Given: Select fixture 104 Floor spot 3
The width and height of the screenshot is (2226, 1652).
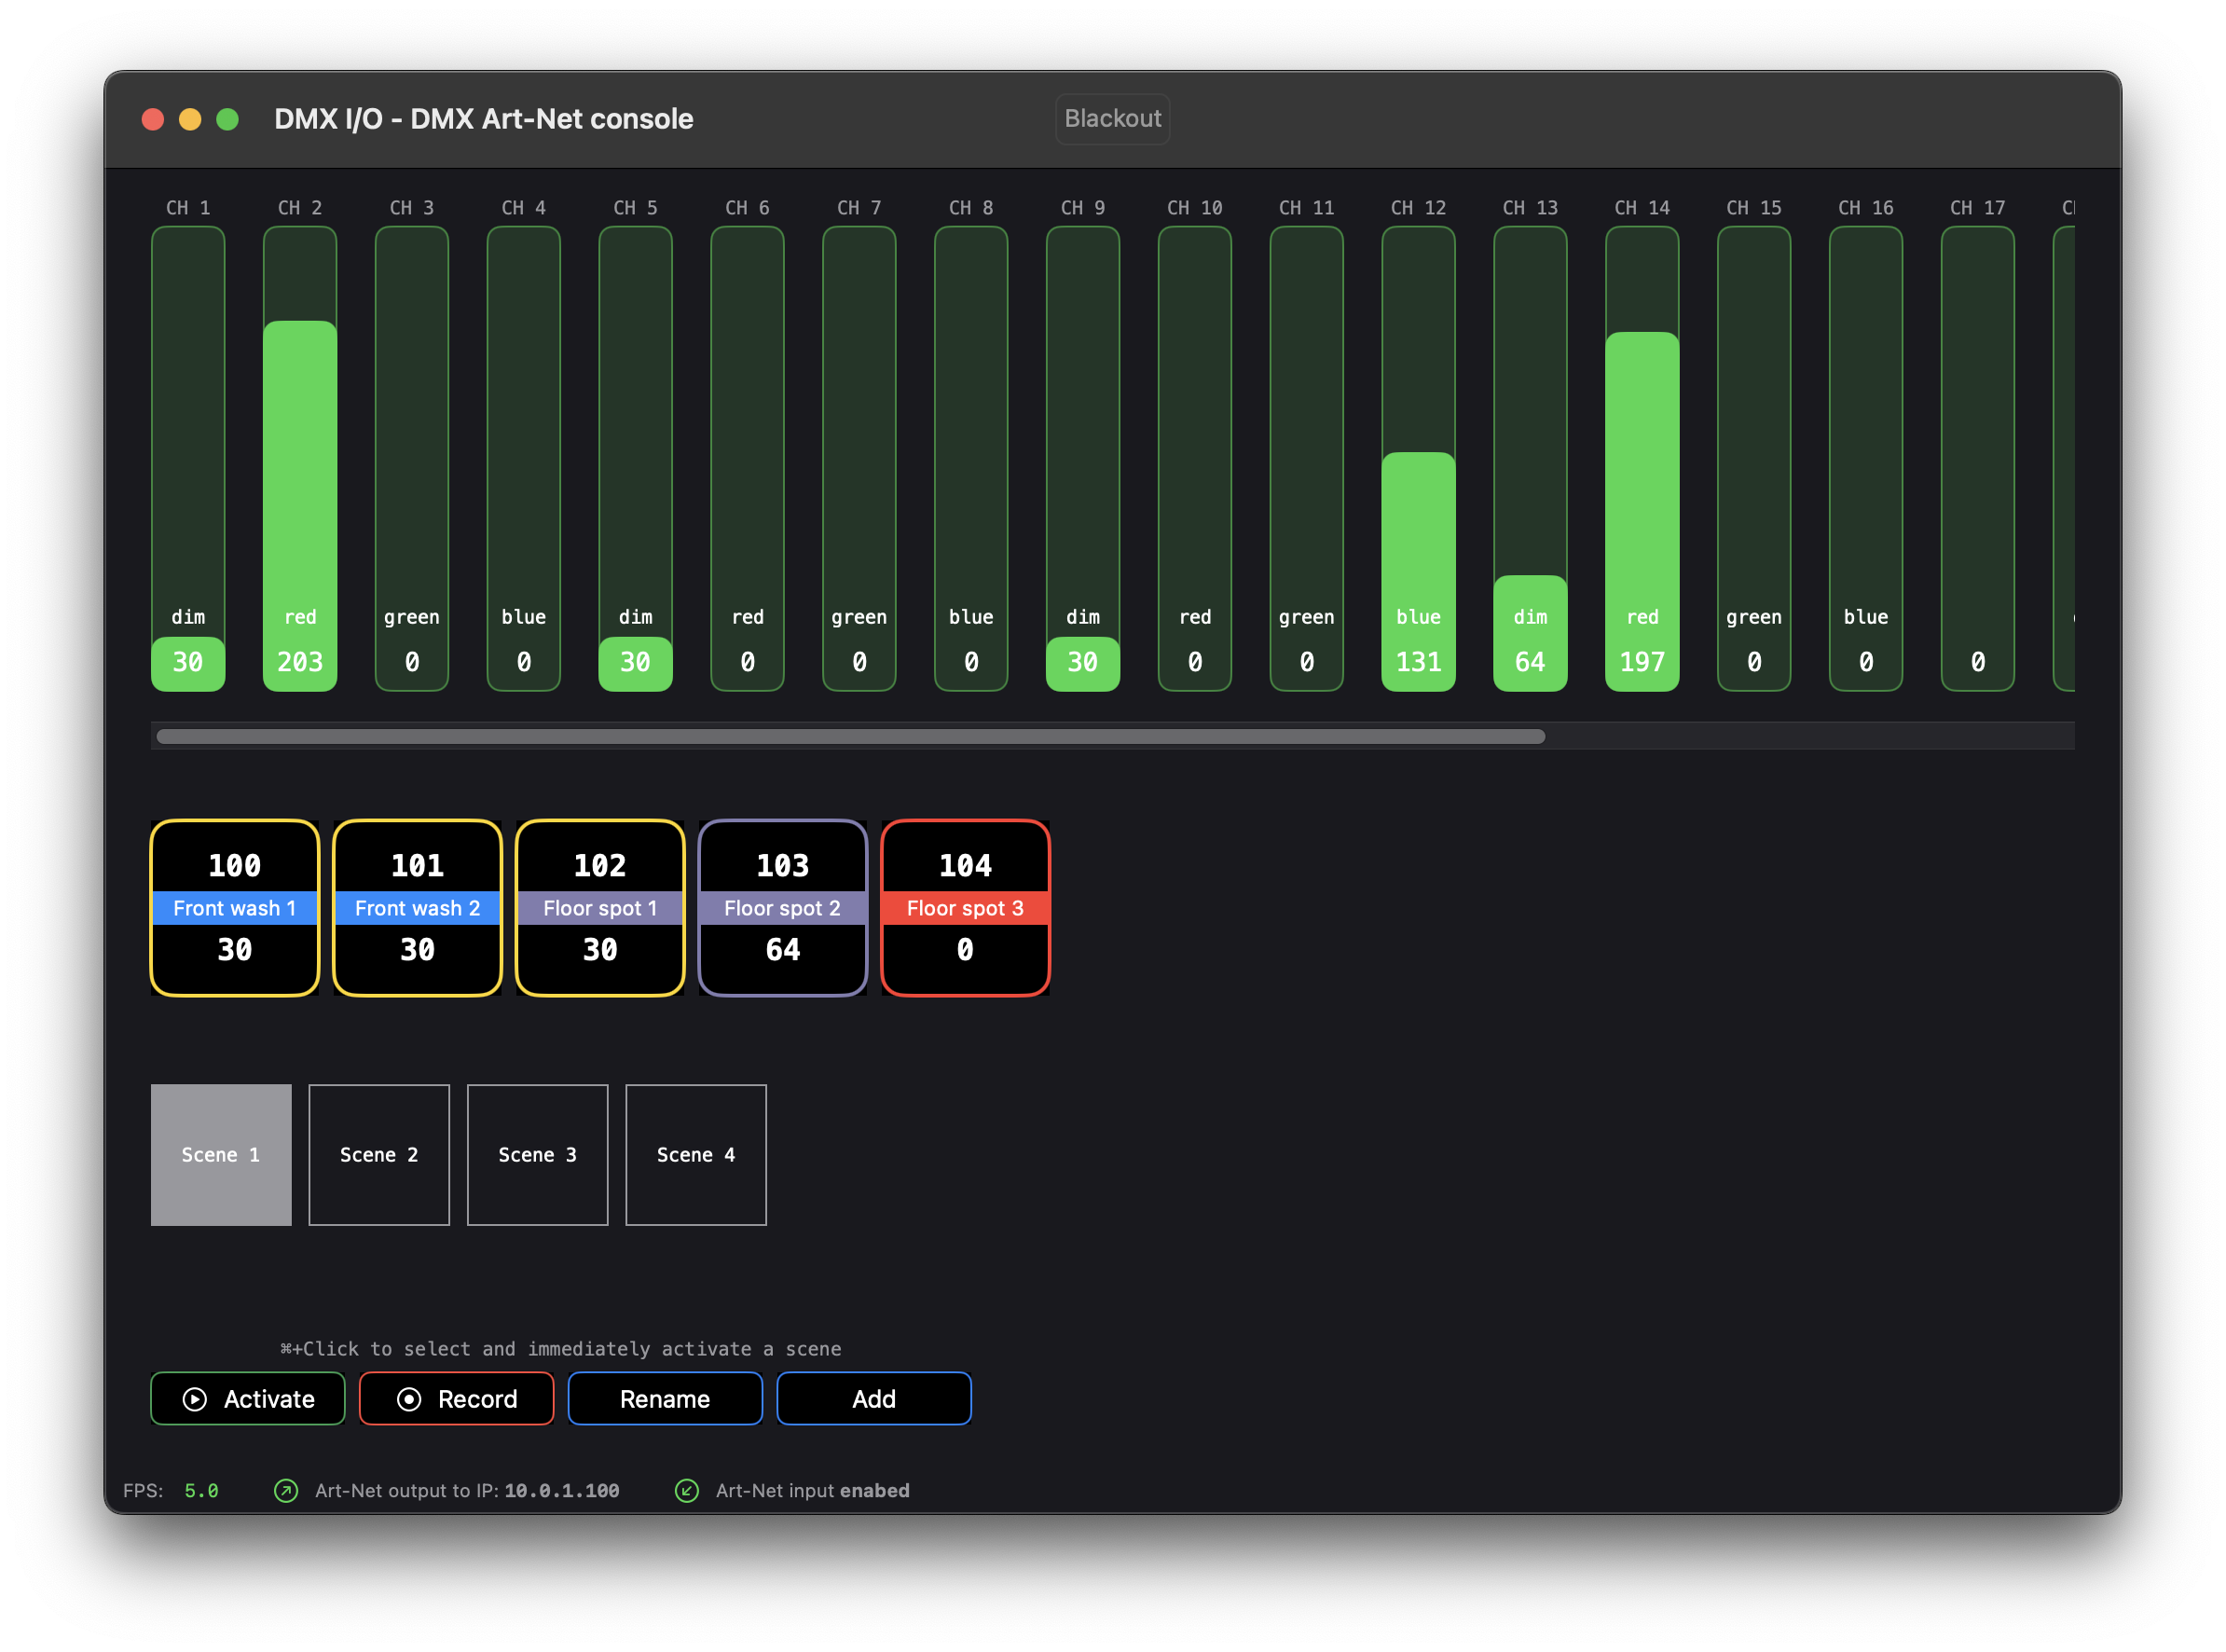Looking at the screenshot, I should click(965, 907).
